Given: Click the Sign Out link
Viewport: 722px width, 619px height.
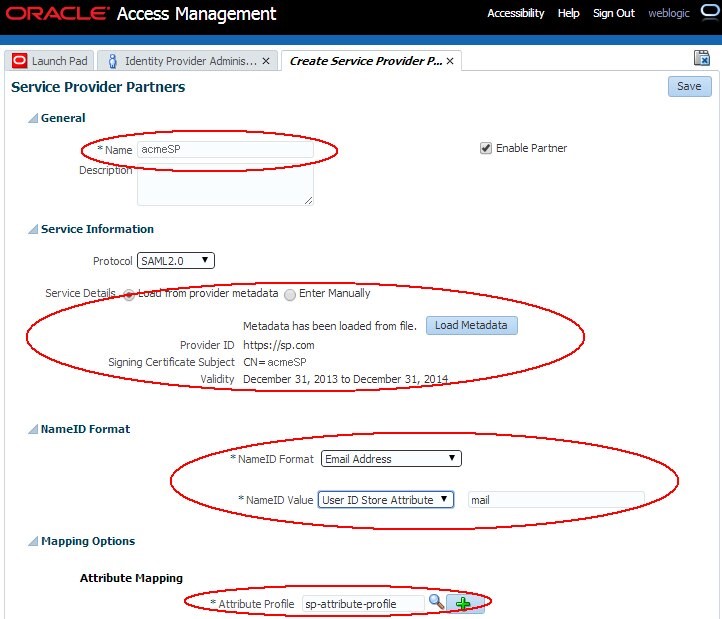Looking at the screenshot, I should [614, 13].
